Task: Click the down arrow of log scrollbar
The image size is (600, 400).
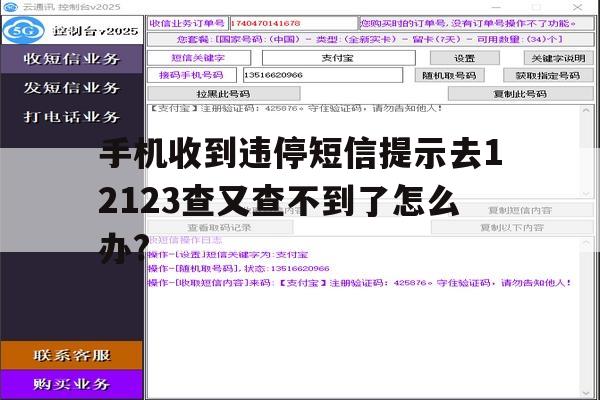Action: pos(586,393)
